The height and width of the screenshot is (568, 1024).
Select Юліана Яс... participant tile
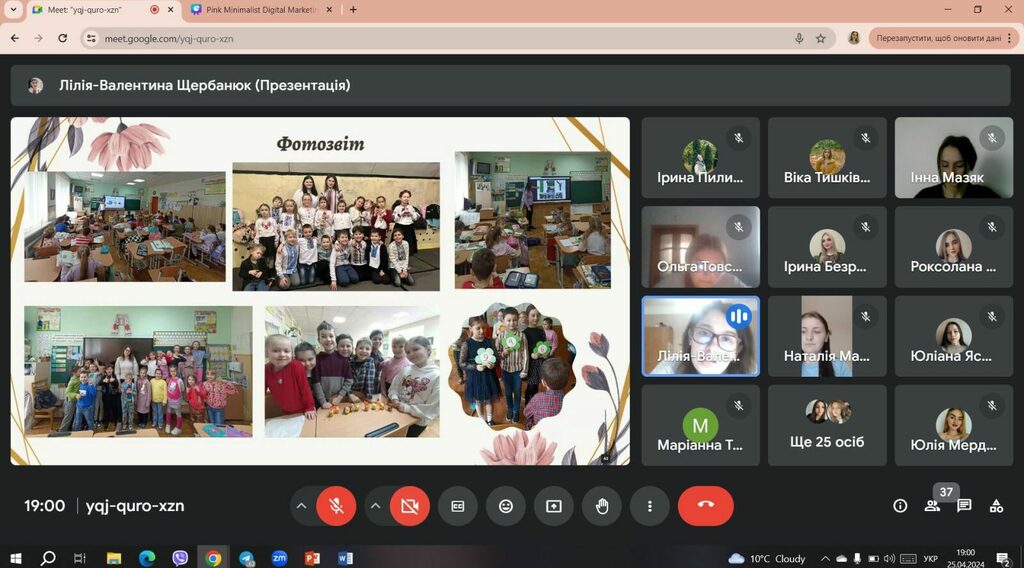pyautogui.click(x=953, y=336)
